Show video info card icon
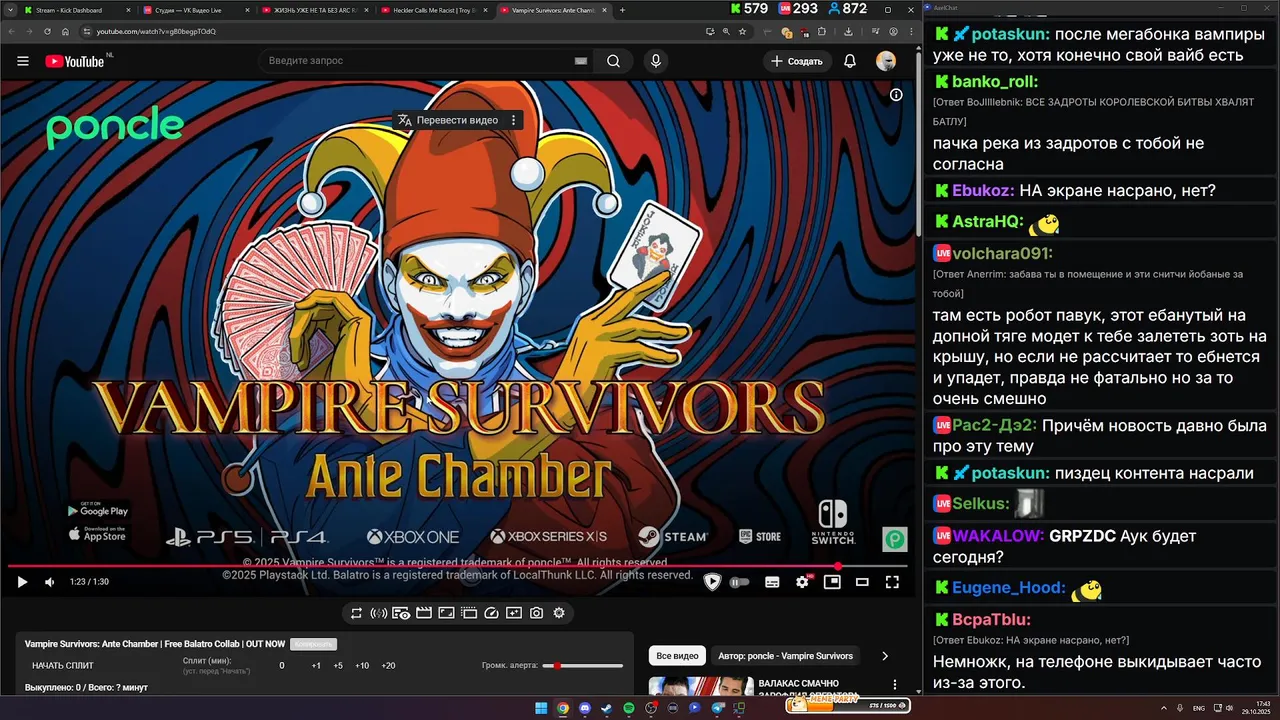The image size is (1280, 720). click(x=896, y=95)
